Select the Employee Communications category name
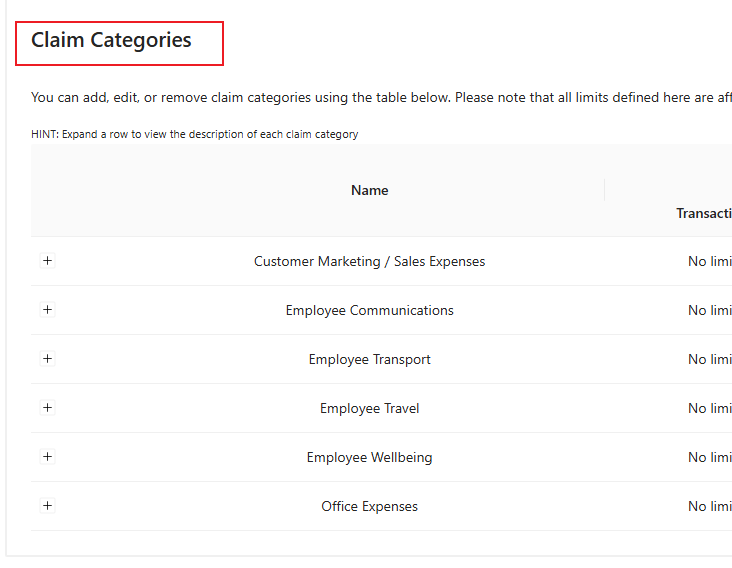This screenshot has width=732, height=568. coord(369,310)
